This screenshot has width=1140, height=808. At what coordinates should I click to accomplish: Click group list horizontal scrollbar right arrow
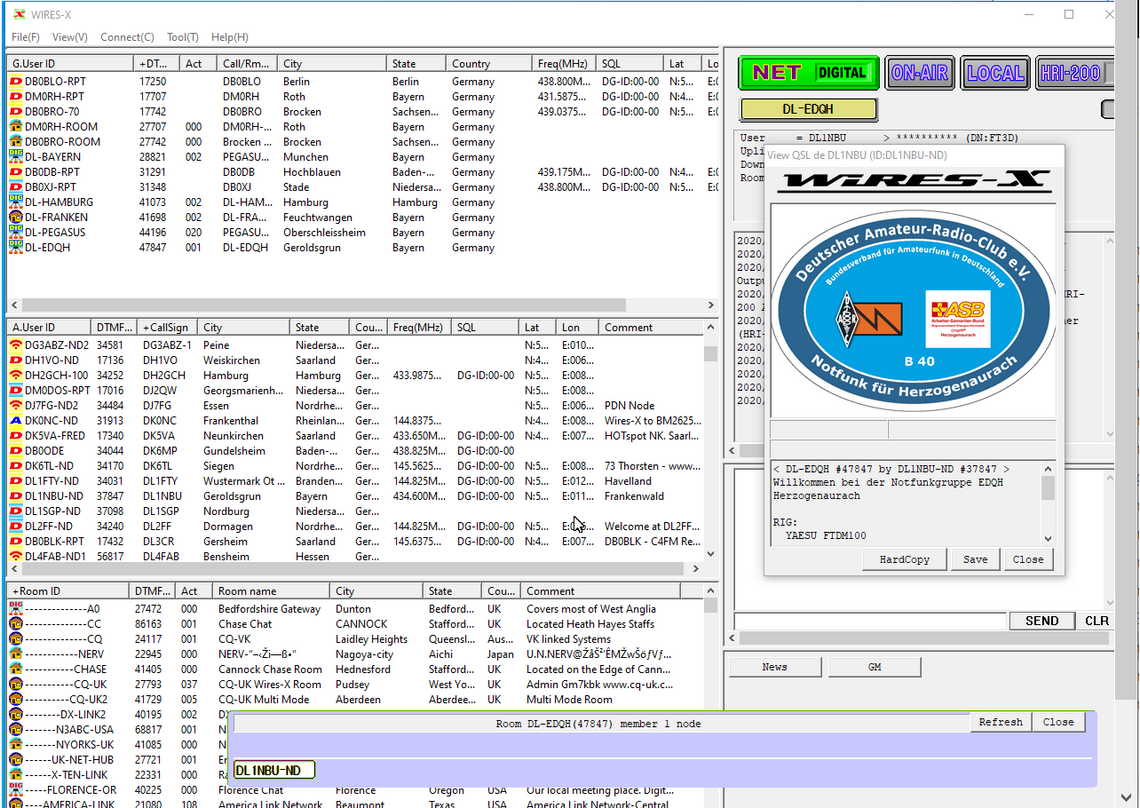[x=711, y=305]
